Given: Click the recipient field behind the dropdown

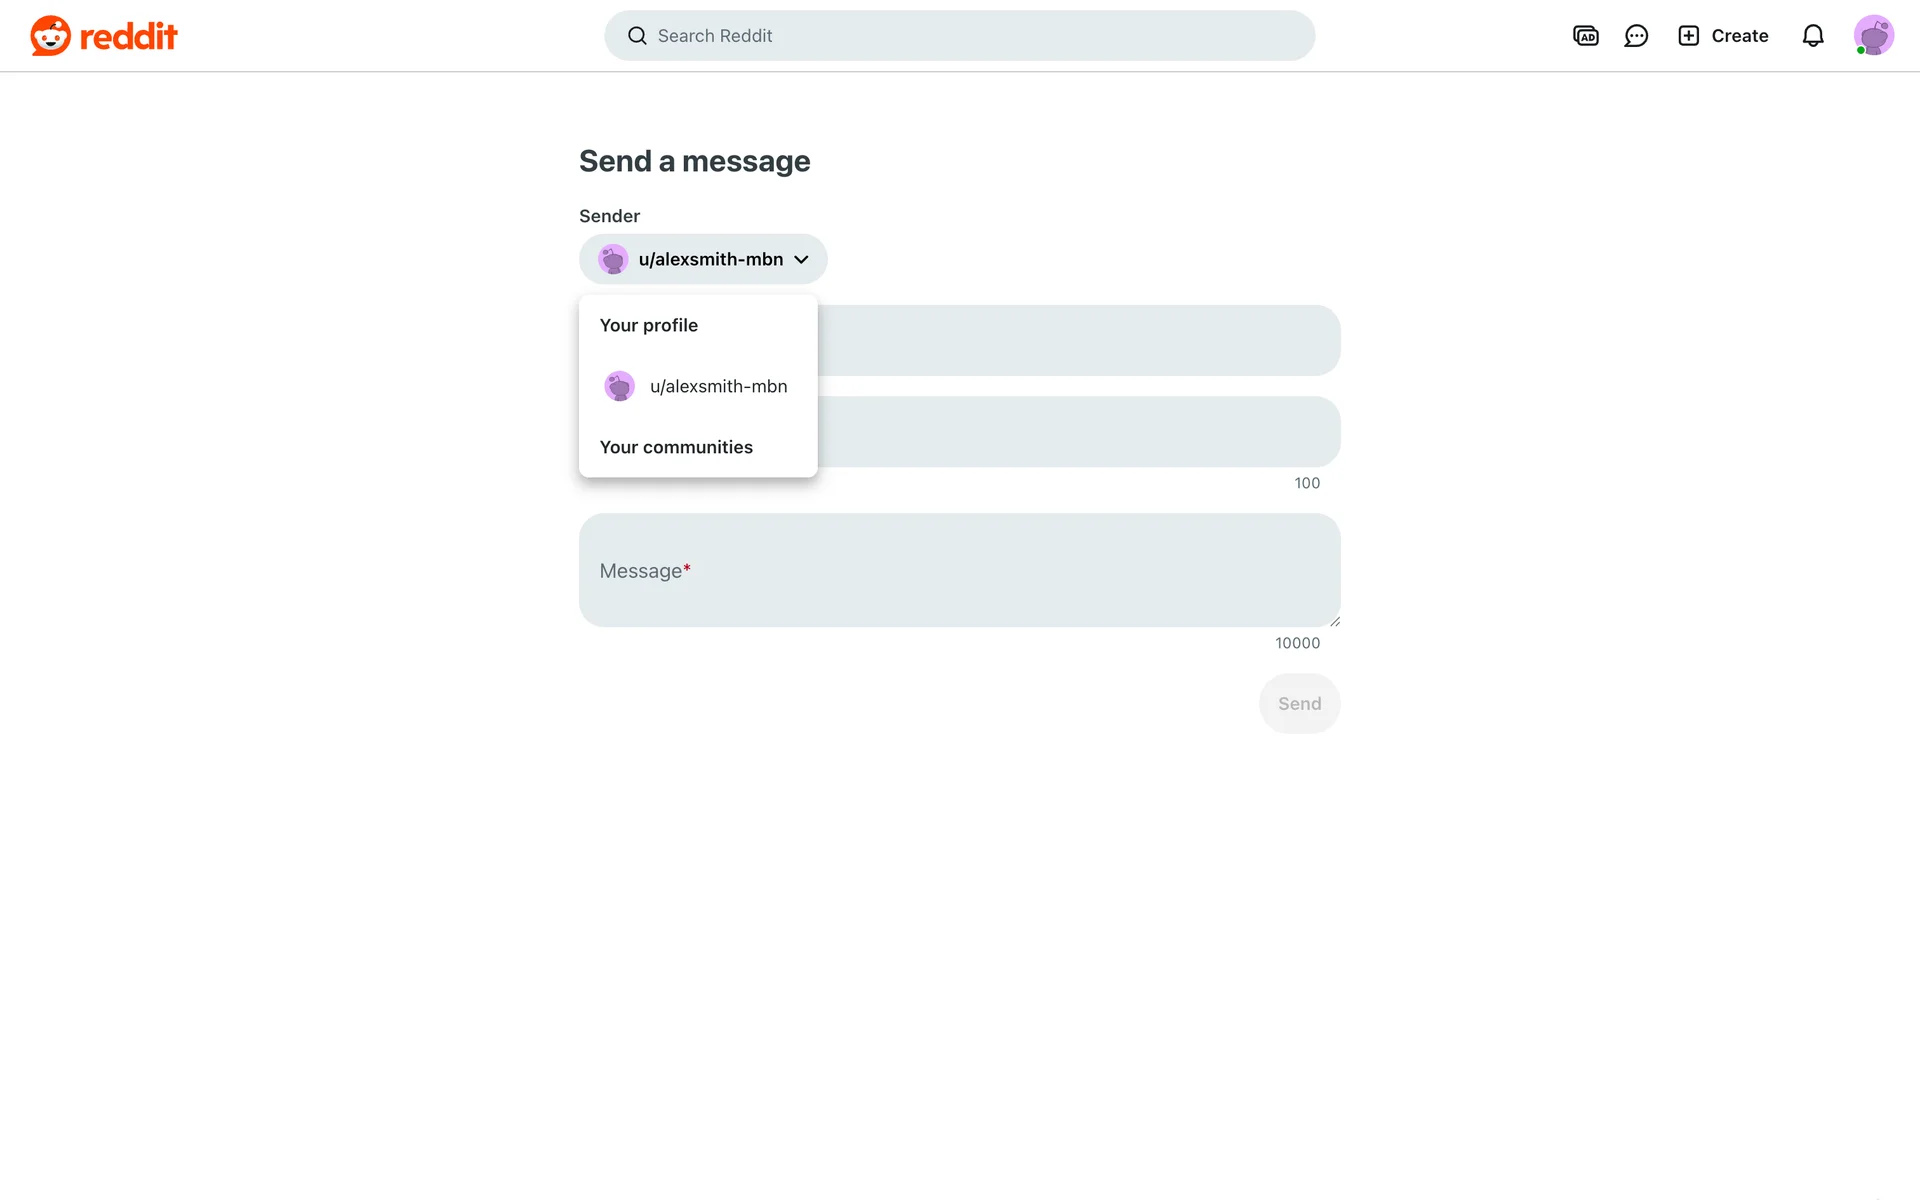Looking at the screenshot, I should (1079, 340).
